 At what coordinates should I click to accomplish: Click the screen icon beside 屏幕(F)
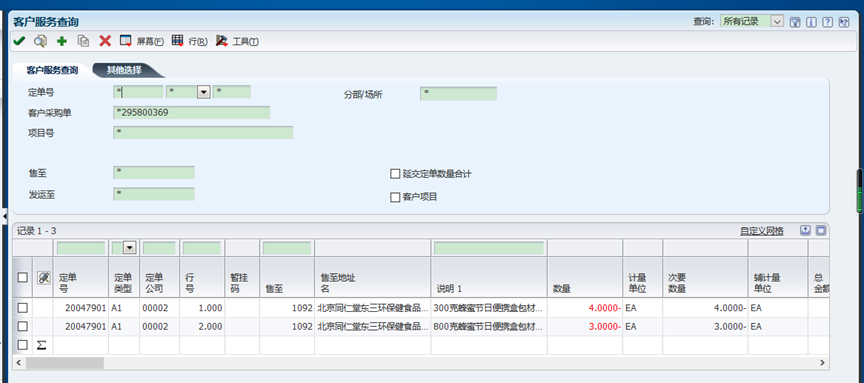(126, 41)
